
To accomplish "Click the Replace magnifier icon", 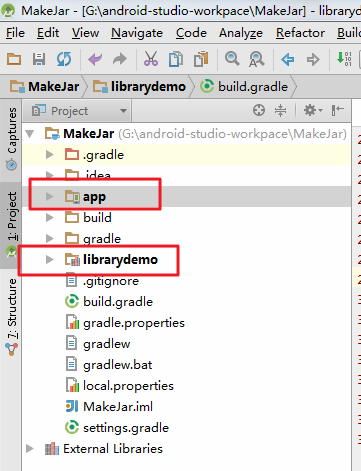I will (256, 59).
